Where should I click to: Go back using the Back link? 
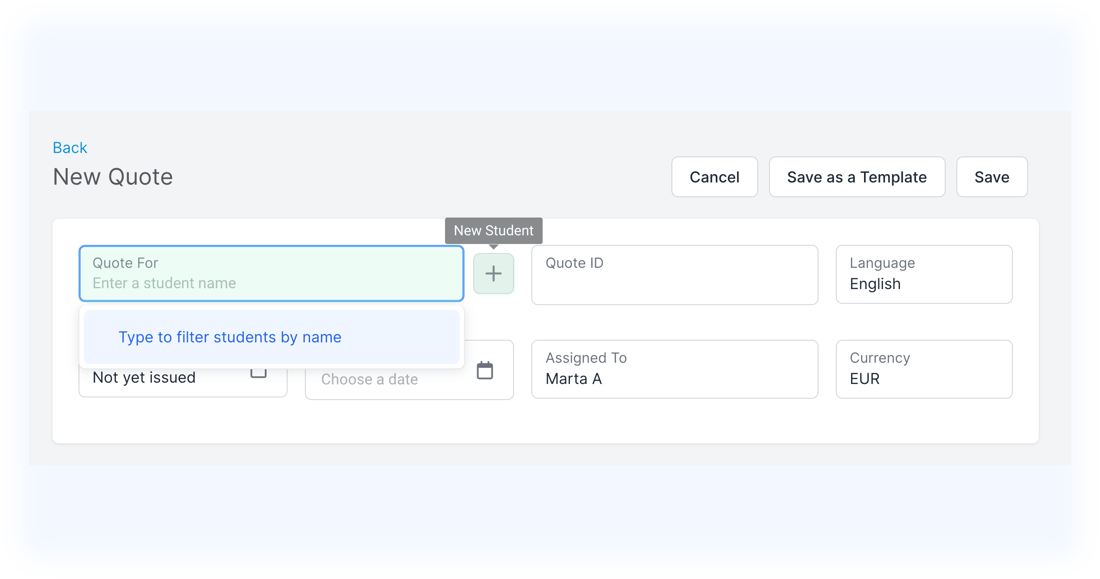tap(70, 148)
